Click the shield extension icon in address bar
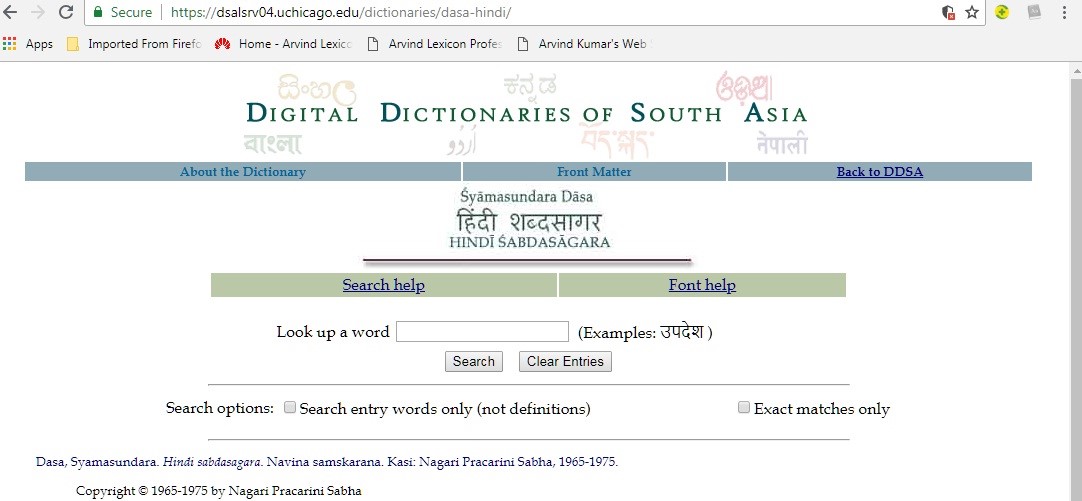Image resolution: width=1082 pixels, height=501 pixels. pos(948,12)
